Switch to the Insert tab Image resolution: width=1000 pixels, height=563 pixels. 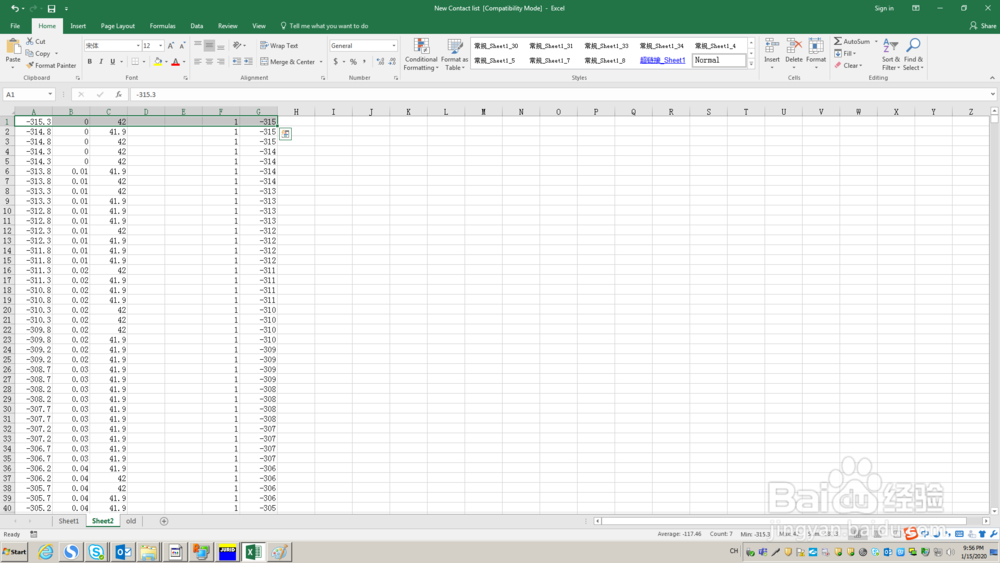pos(78,26)
